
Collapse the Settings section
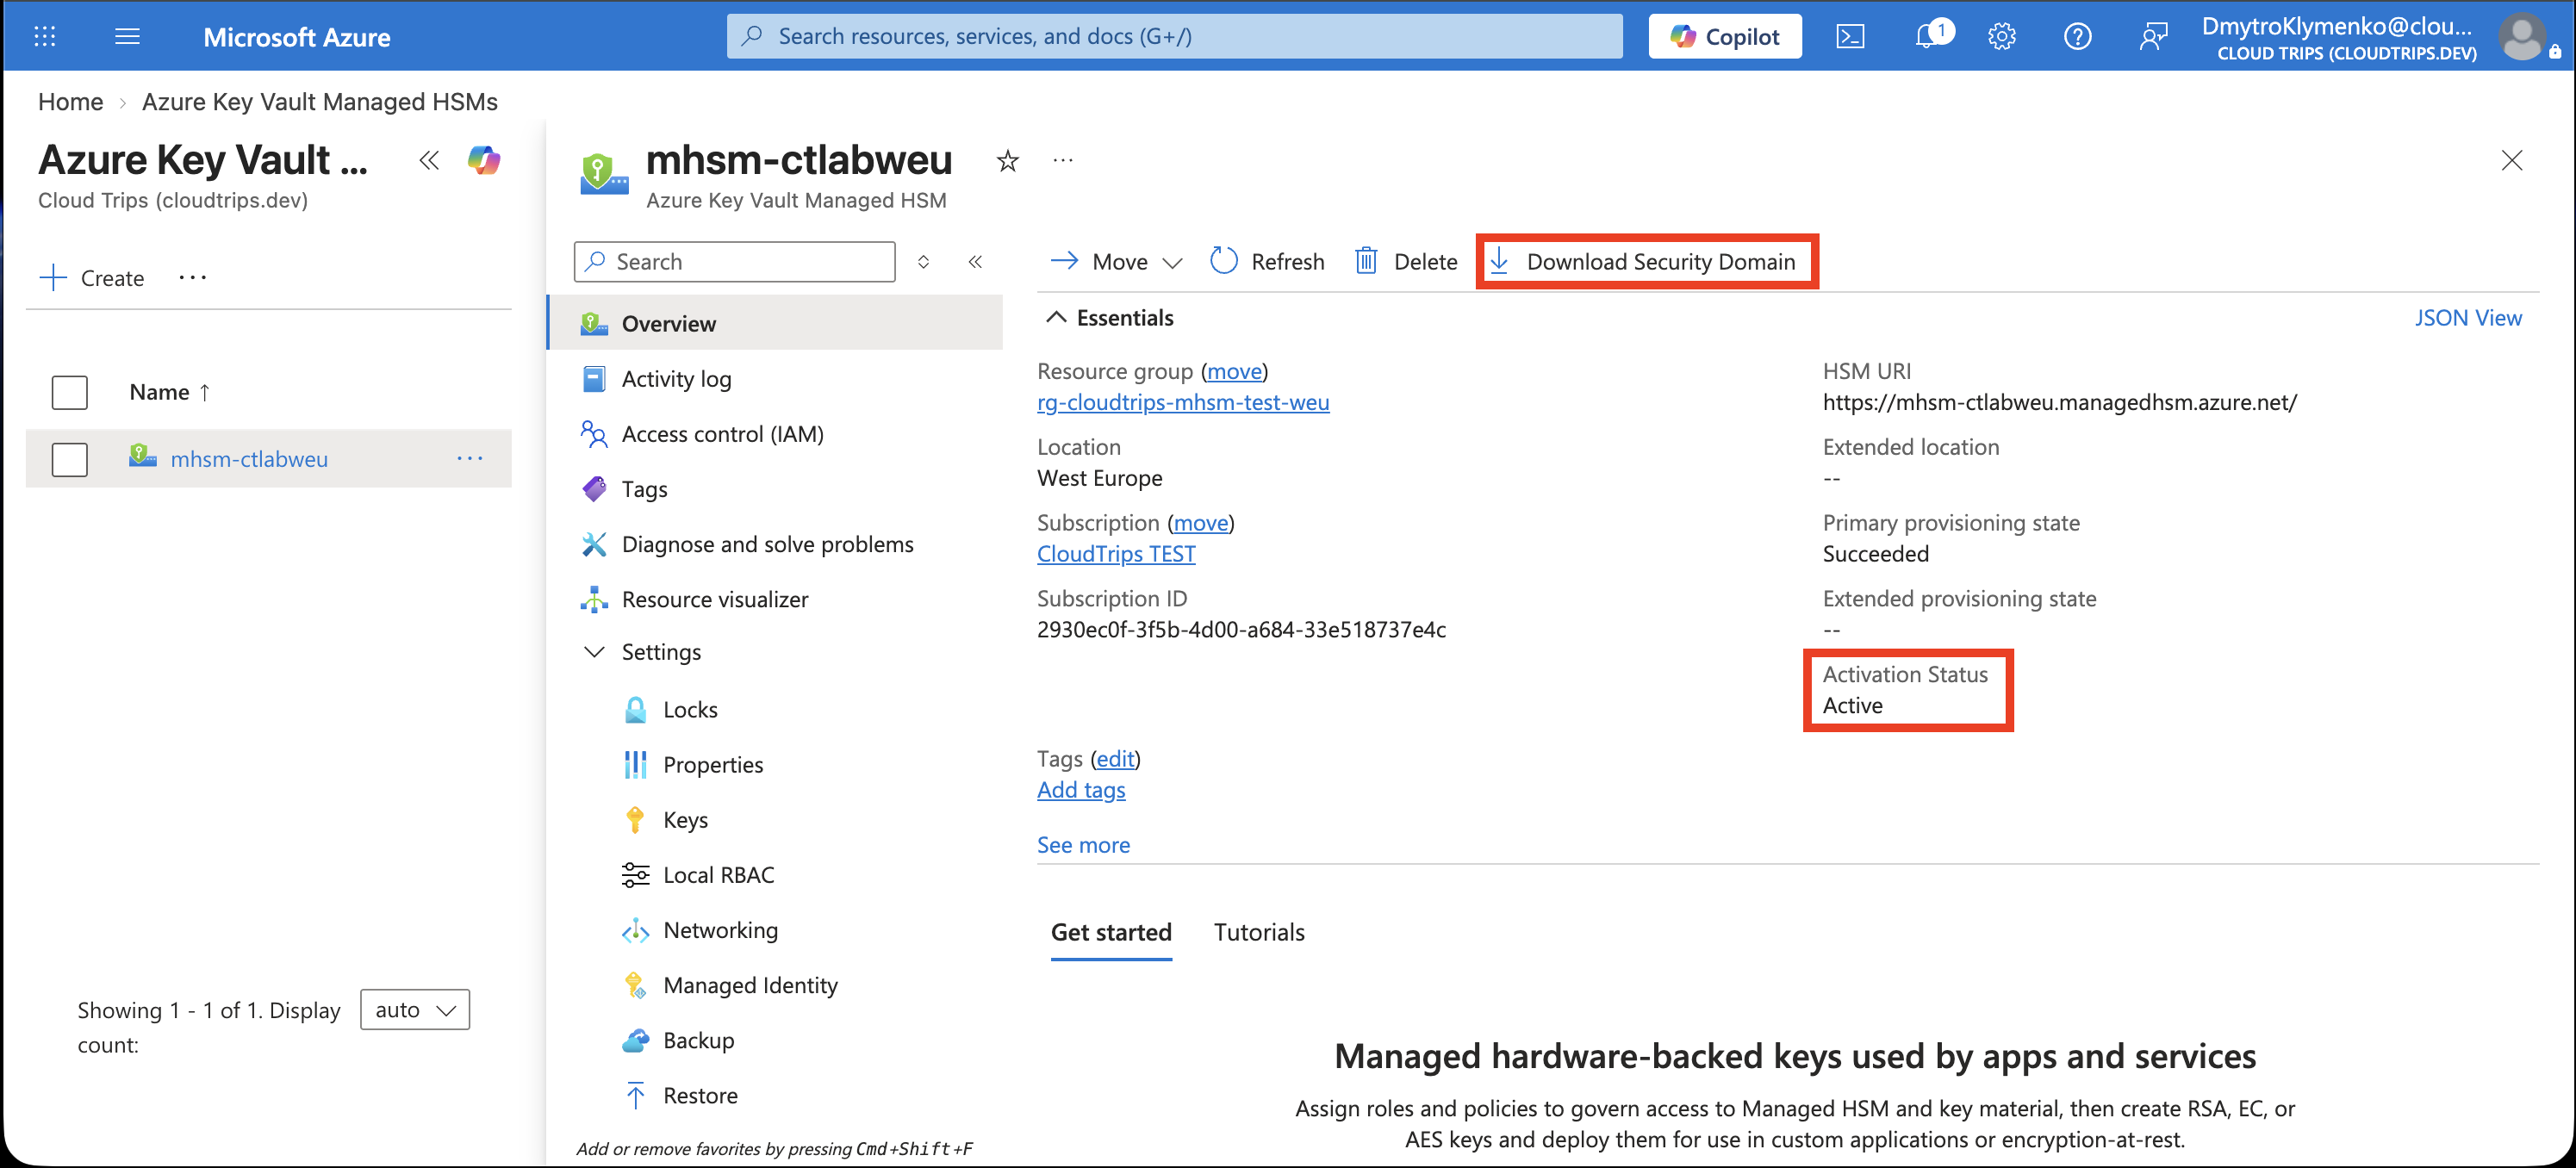pyautogui.click(x=594, y=652)
